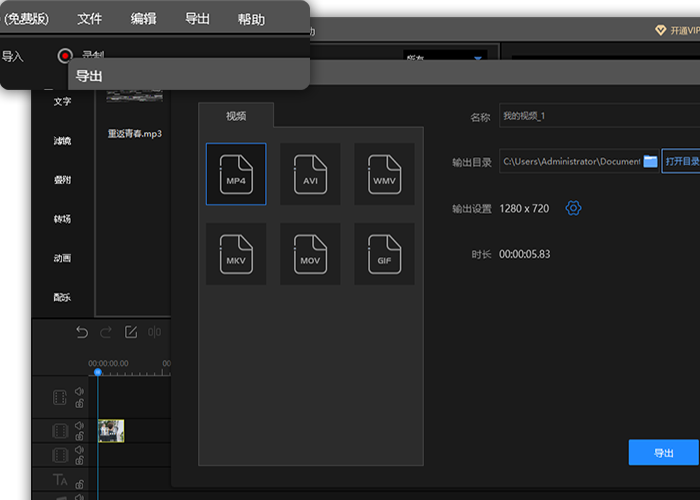Switch to the 视频 tab

click(236, 116)
